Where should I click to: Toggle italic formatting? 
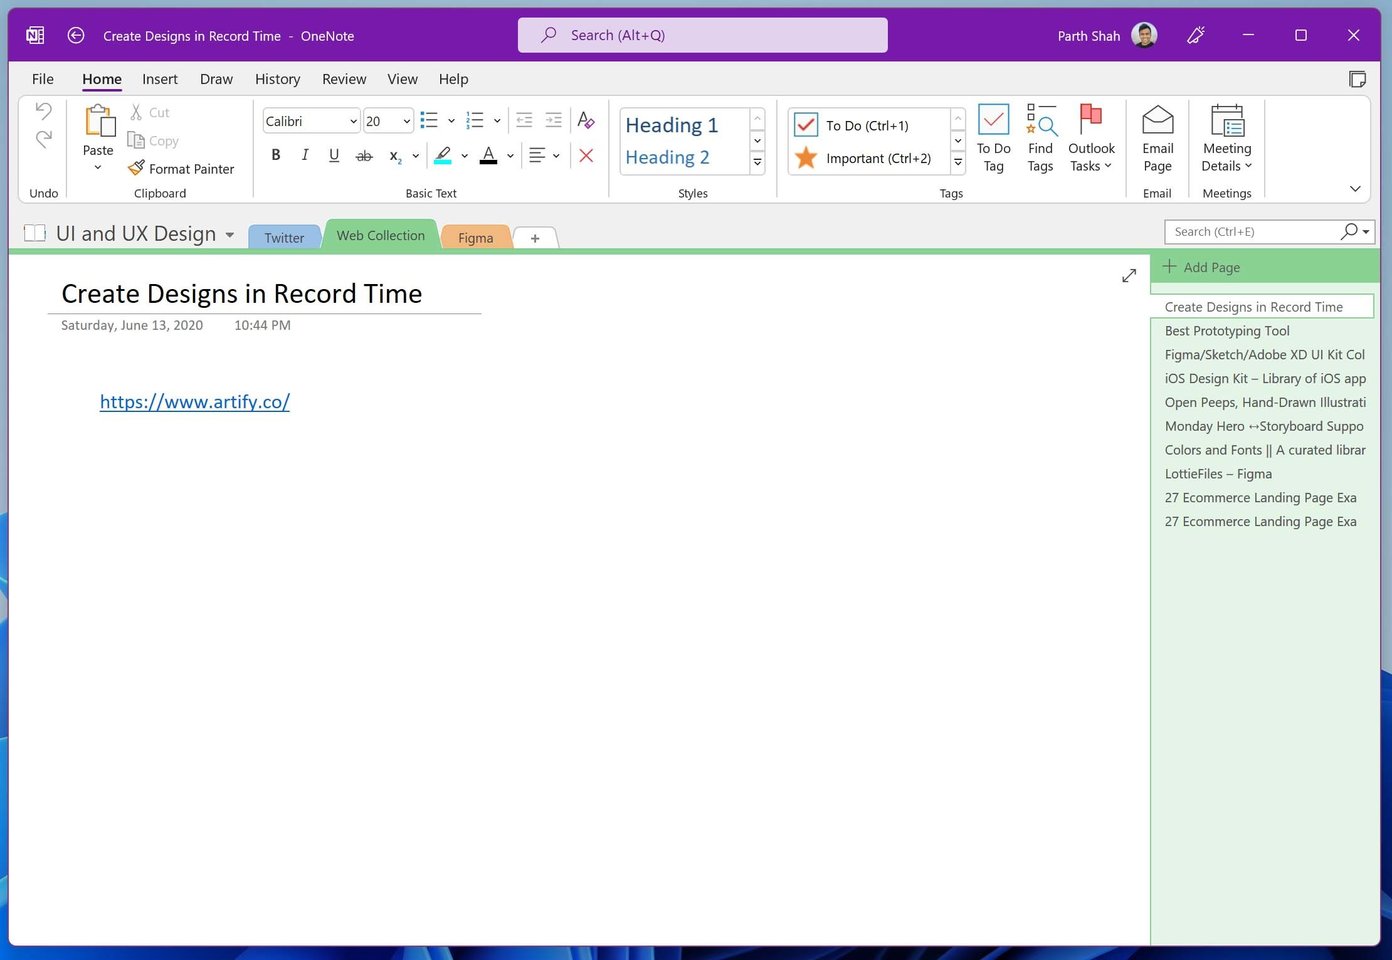click(x=305, y=155)
